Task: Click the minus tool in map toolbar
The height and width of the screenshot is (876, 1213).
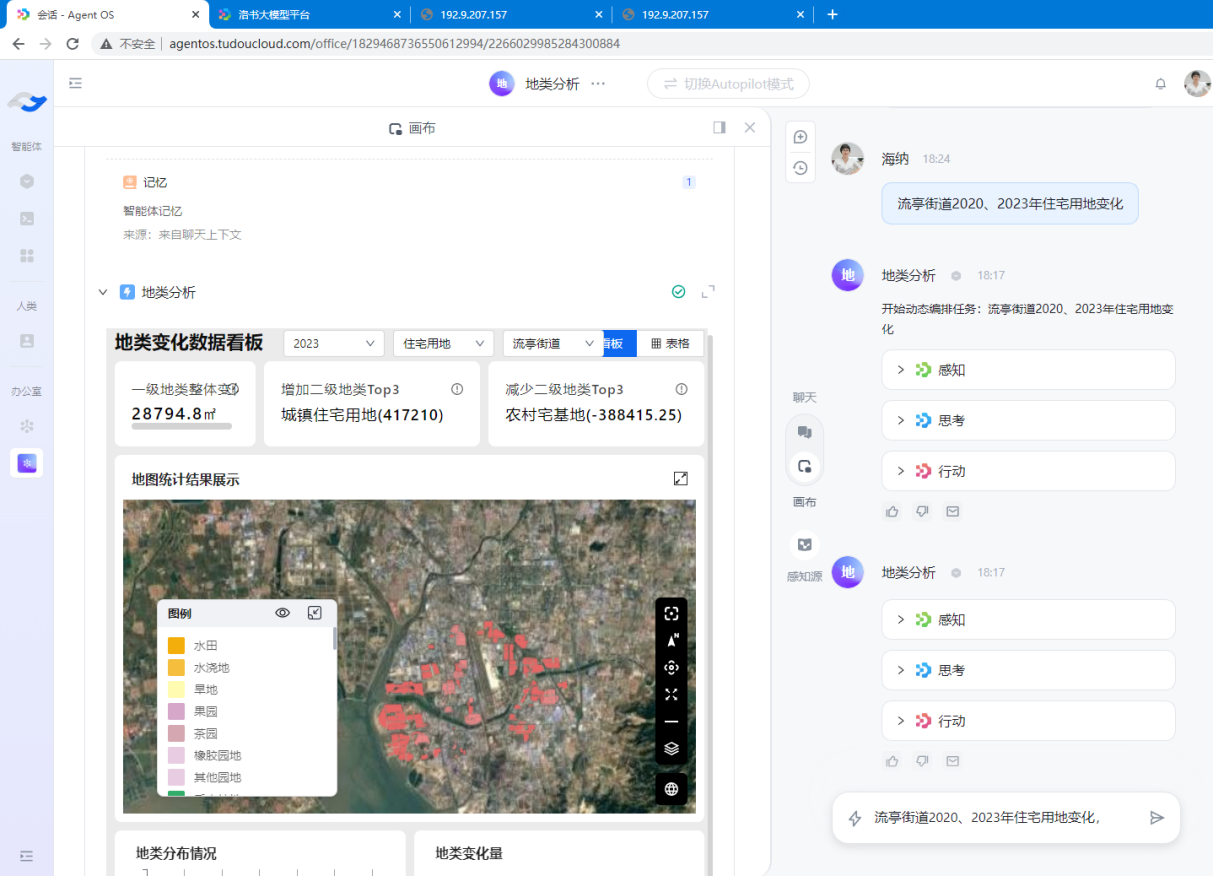Action: coord(671,721)
